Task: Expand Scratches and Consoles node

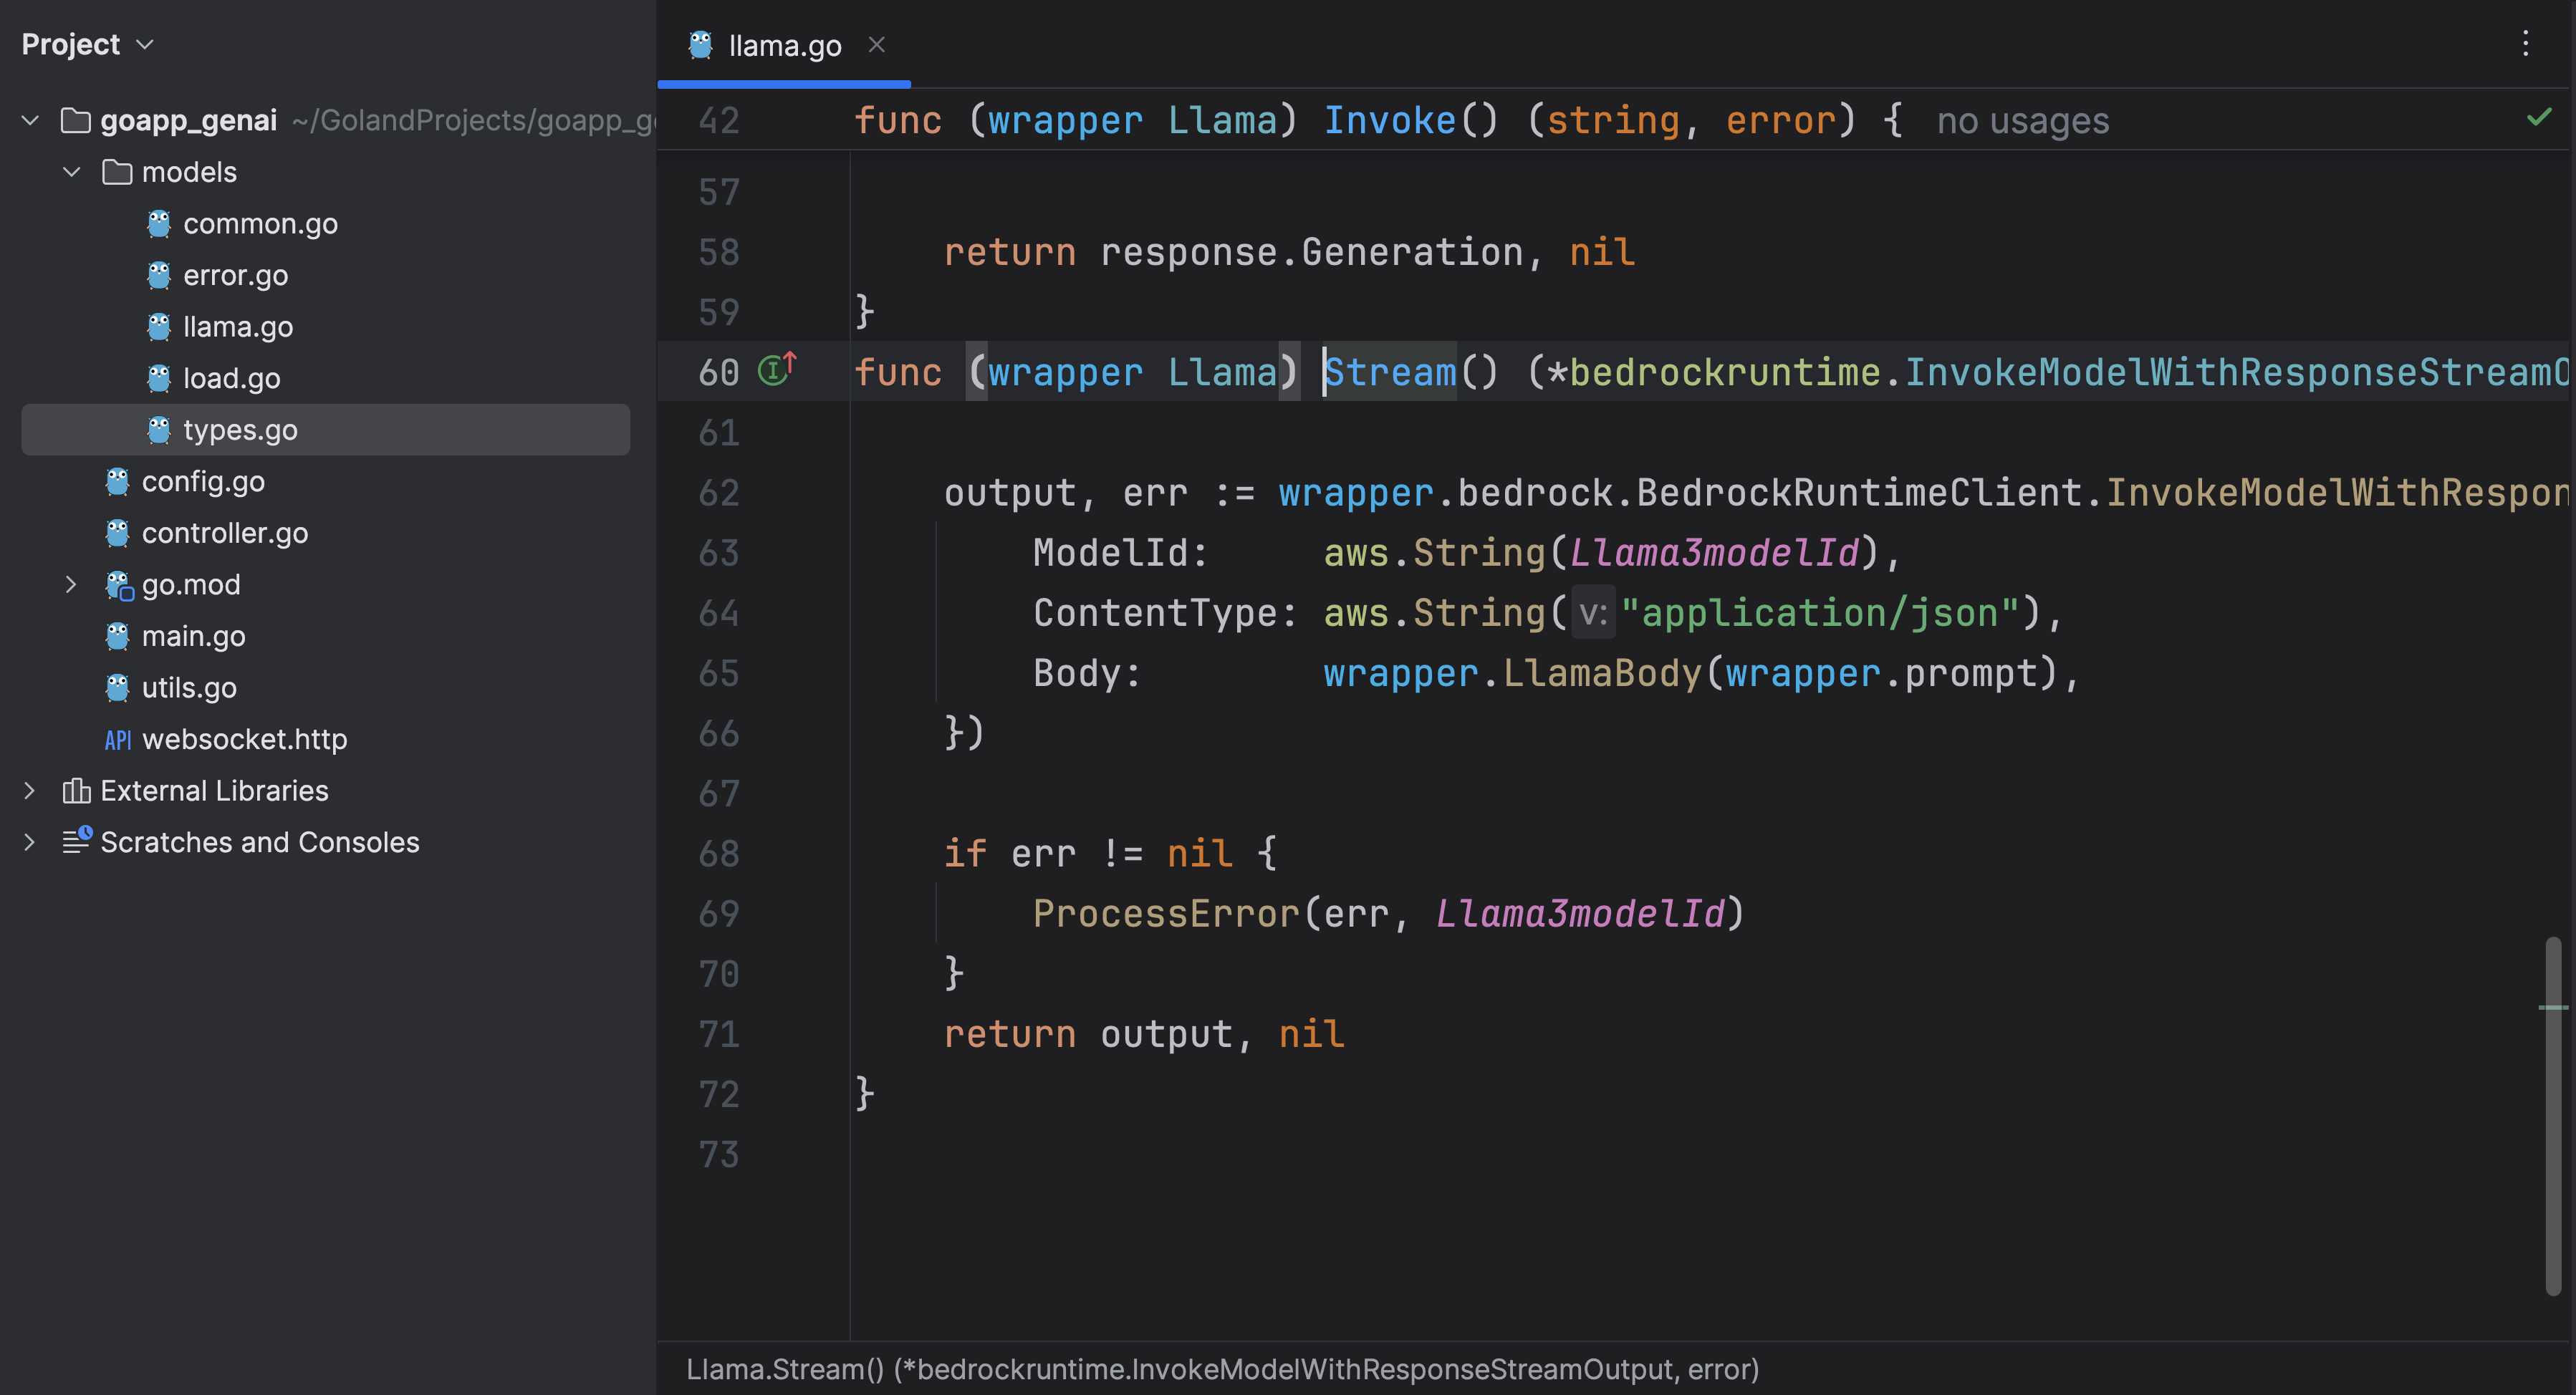Action: [30, 842]
